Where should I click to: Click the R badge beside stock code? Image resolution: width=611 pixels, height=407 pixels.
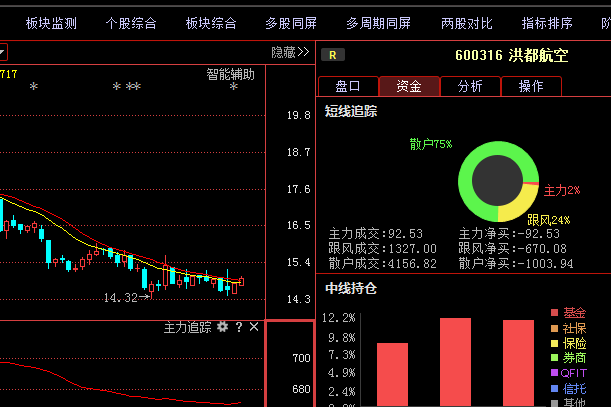click(333, 55)
